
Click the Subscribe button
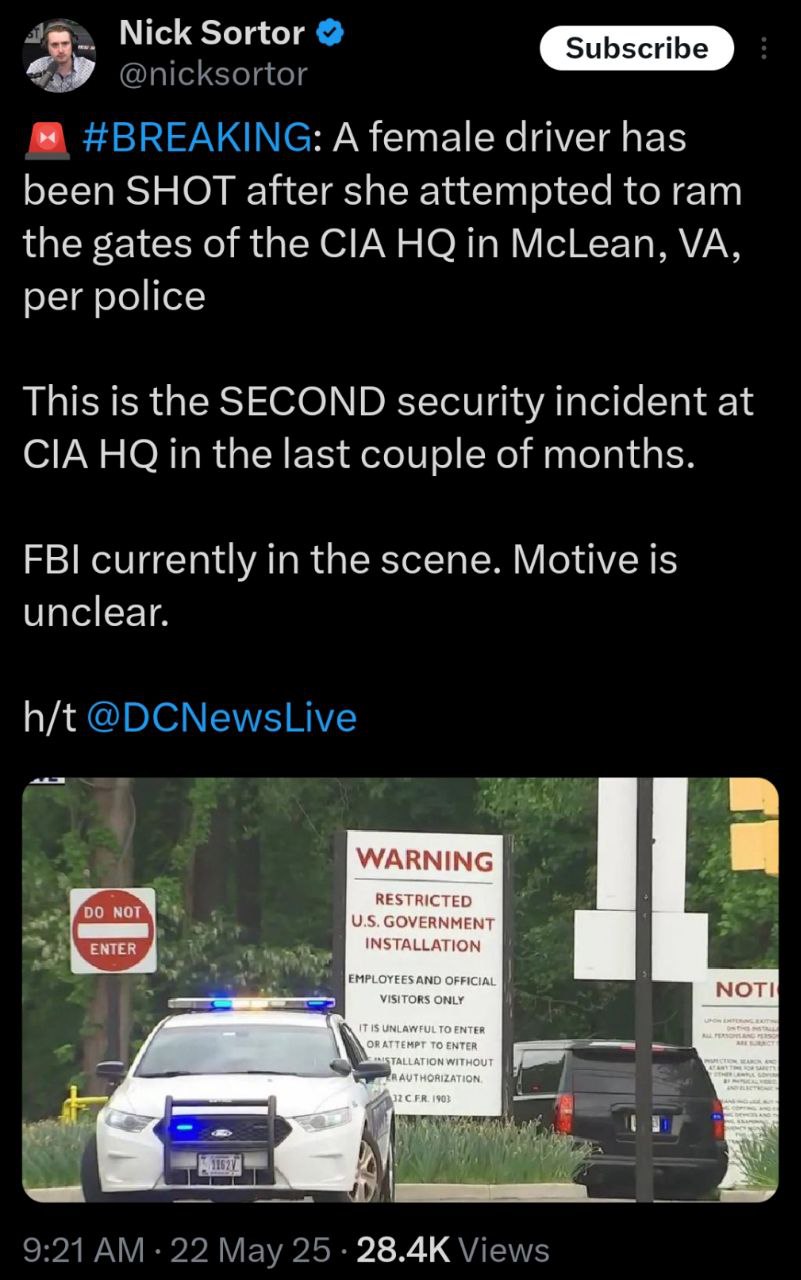(637, 48)
